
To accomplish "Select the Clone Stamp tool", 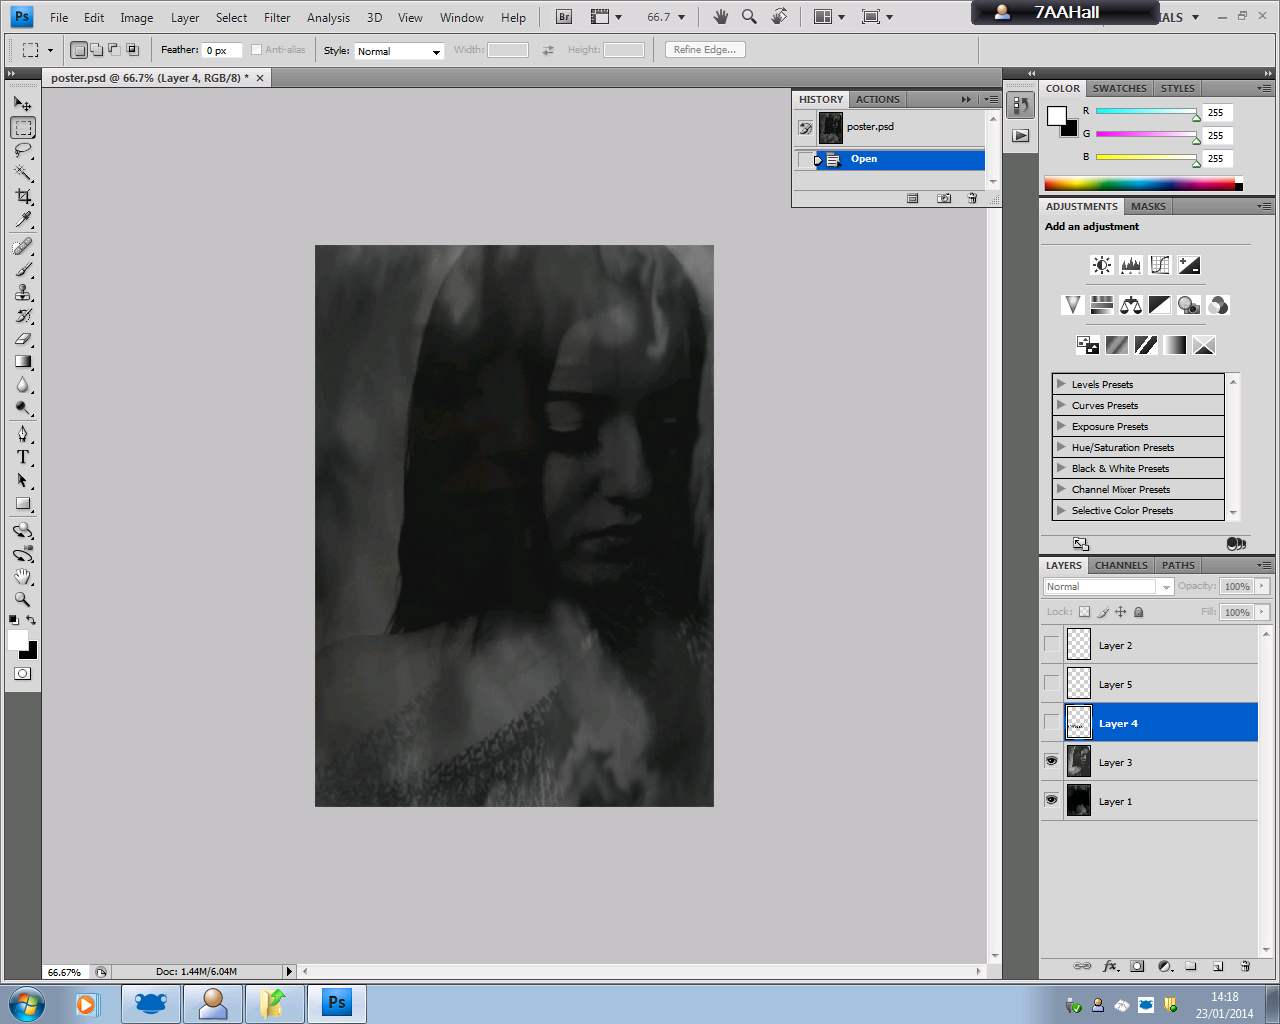I will tap(23, 292).
